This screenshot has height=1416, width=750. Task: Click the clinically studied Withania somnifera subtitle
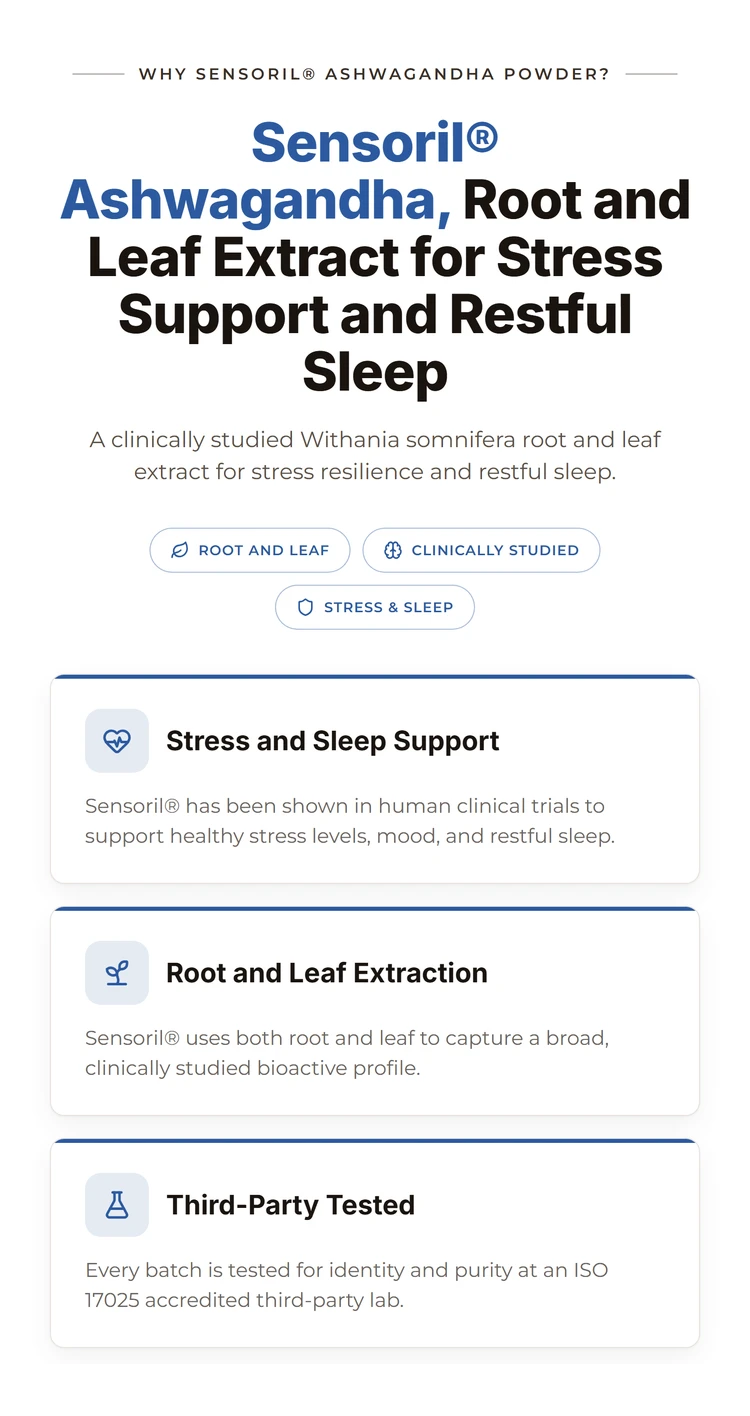[x=375, y=455]
